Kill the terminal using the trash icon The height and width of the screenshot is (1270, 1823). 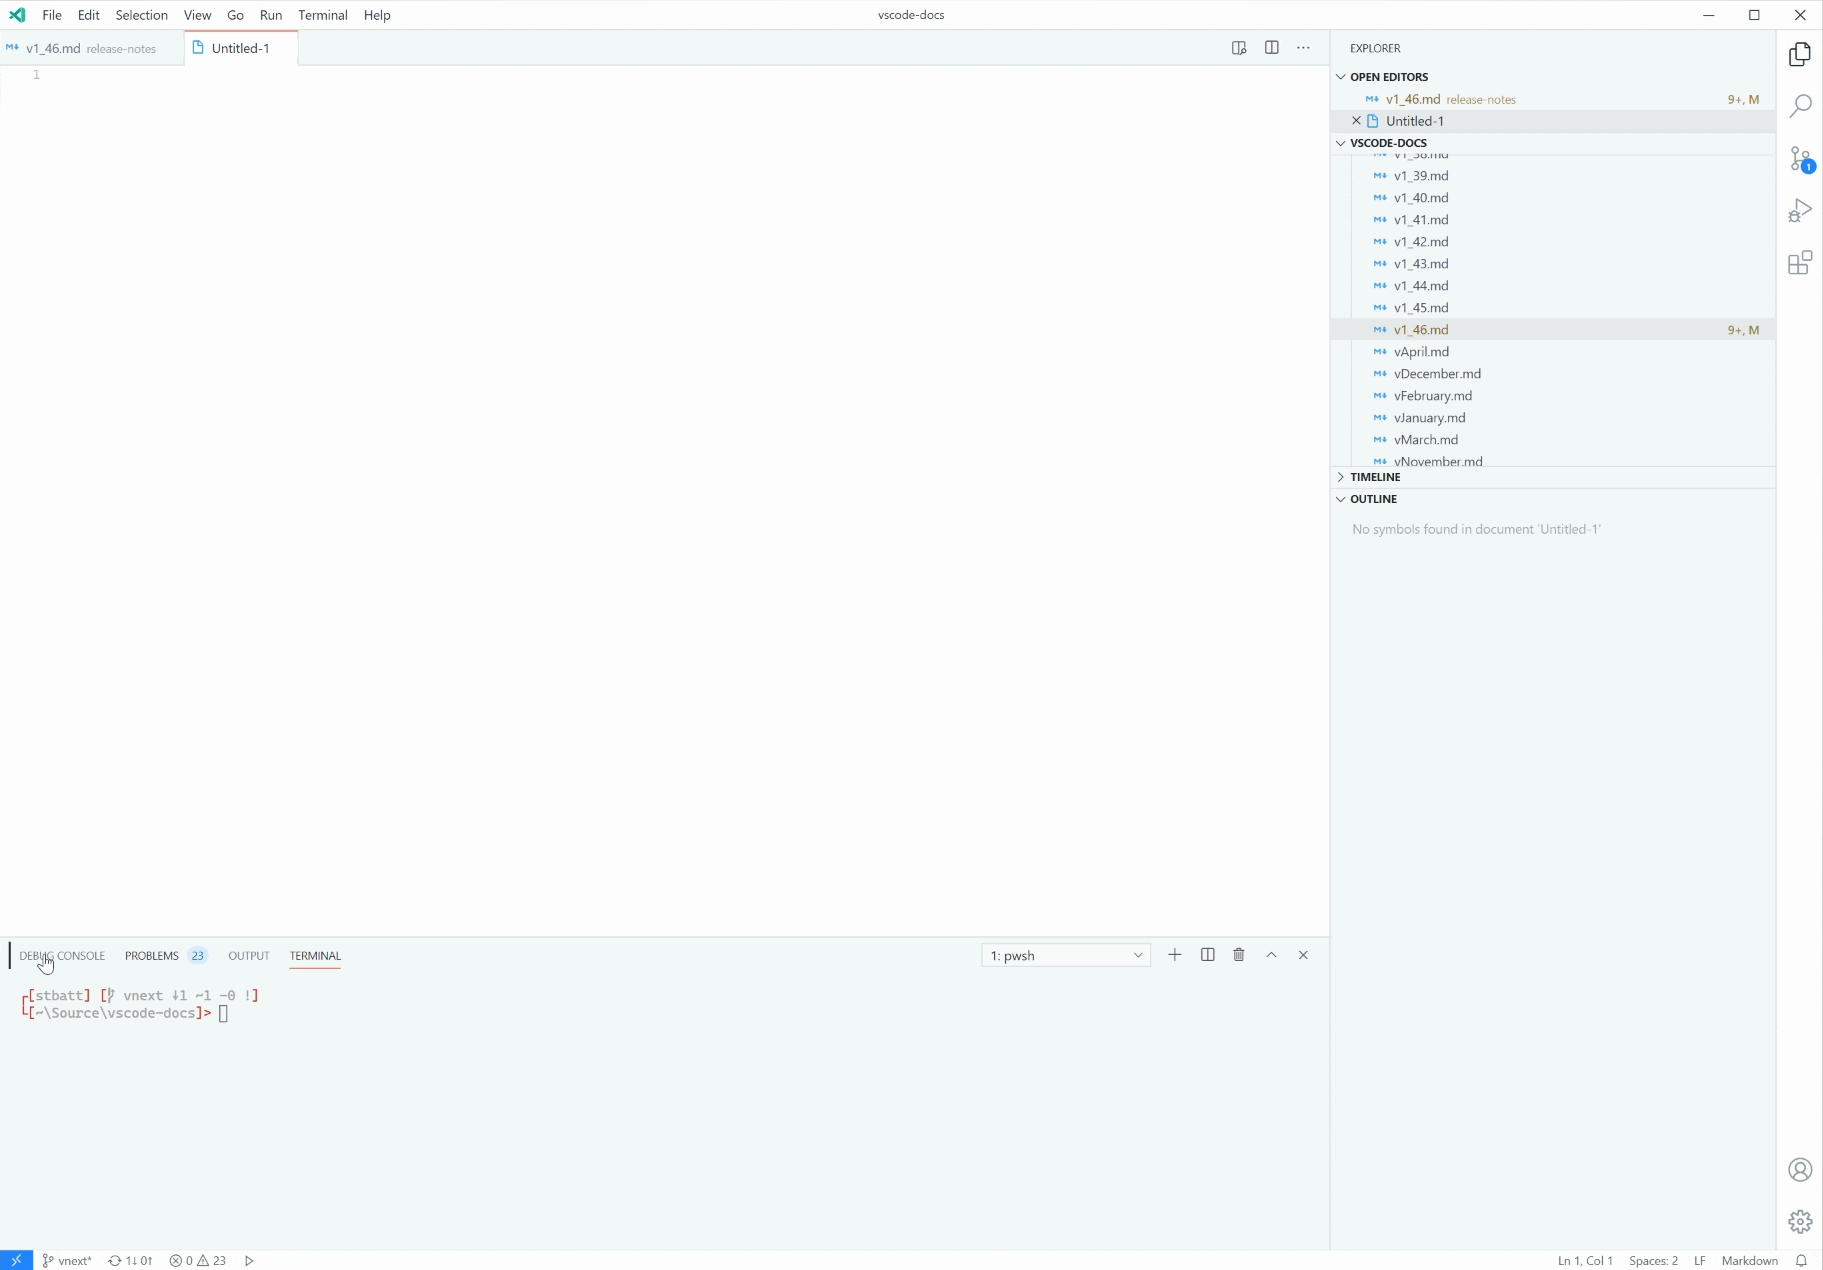(1238, 955)
